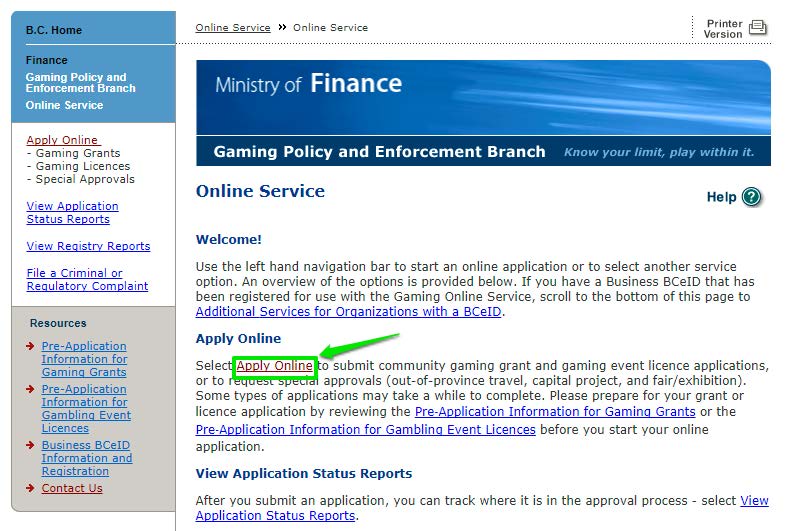Open sidebar Pre-Application Information for Gambling Event Licences
This screenshot has width=787, height=531.
[86, 409]
